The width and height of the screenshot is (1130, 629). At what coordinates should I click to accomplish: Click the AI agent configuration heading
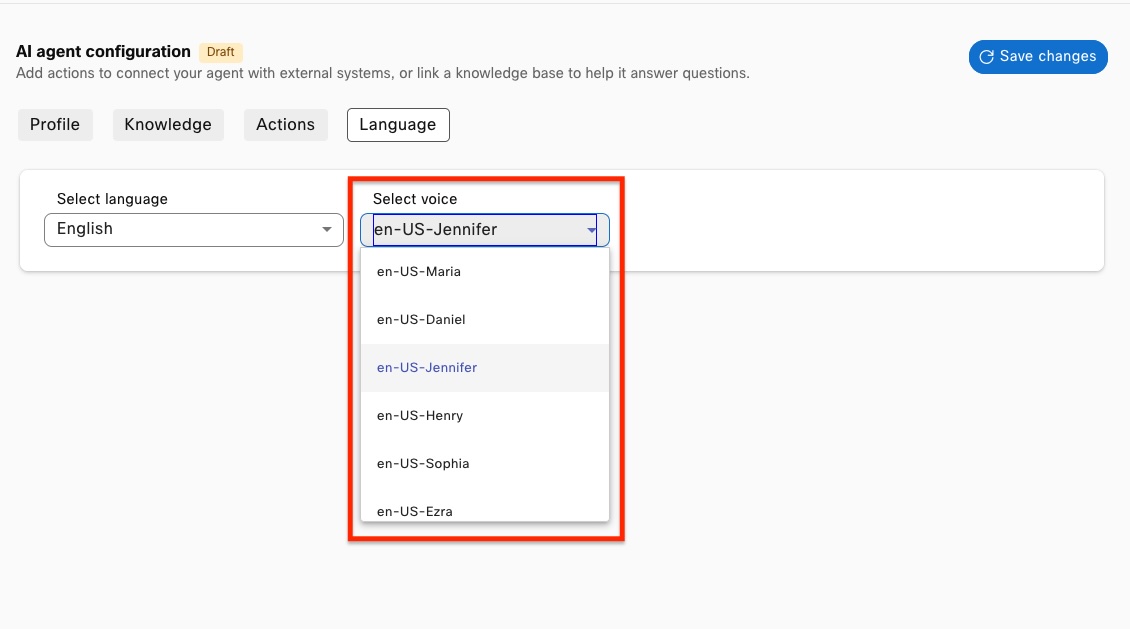tap(103, 52)
